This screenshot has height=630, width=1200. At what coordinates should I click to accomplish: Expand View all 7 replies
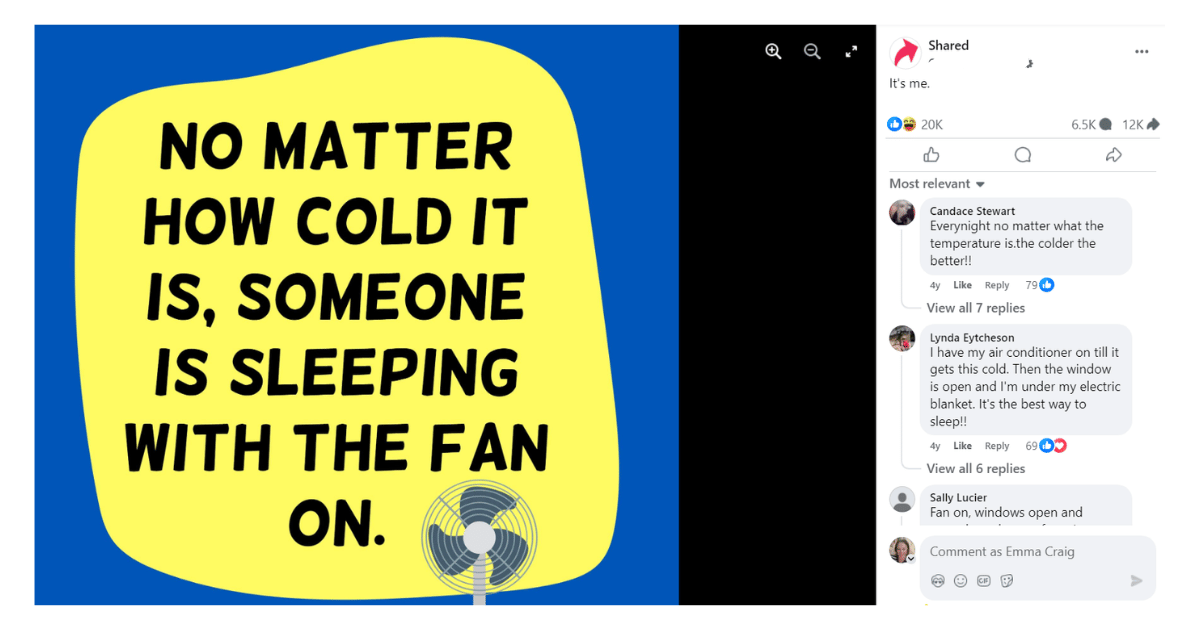(x=975, y=308)
